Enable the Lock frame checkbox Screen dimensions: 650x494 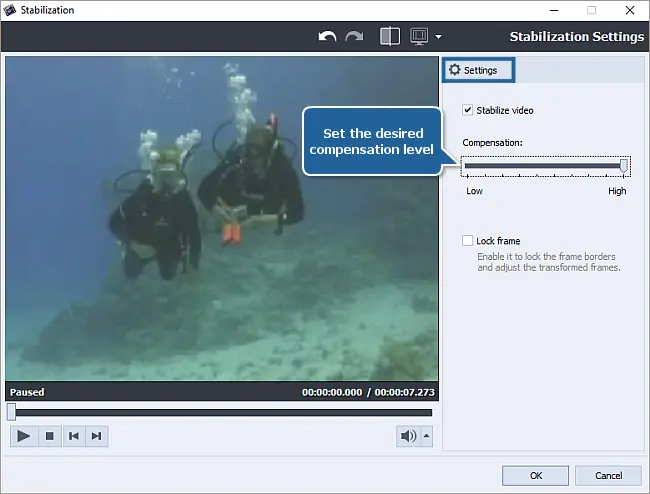coord(468,241)
